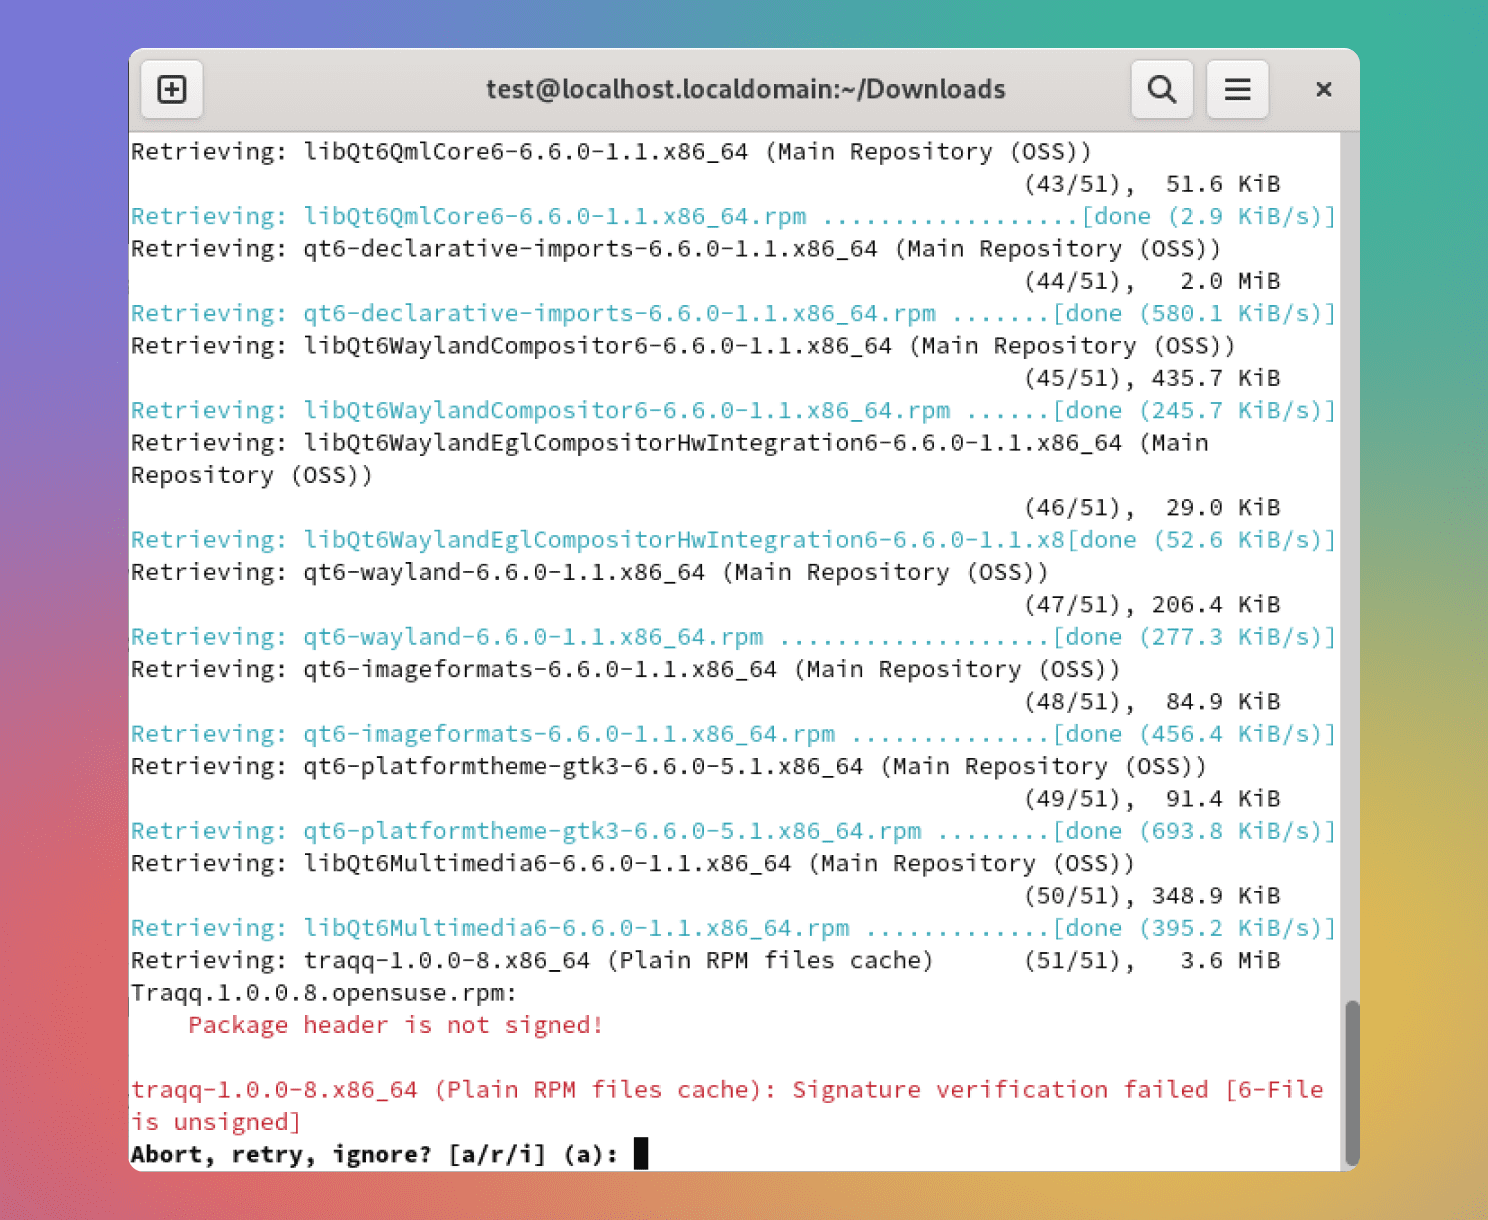Click the '(47/51), 206.4 KiB' progress text
This screenshot has width=1488, height=1220.
(1152, 605)
